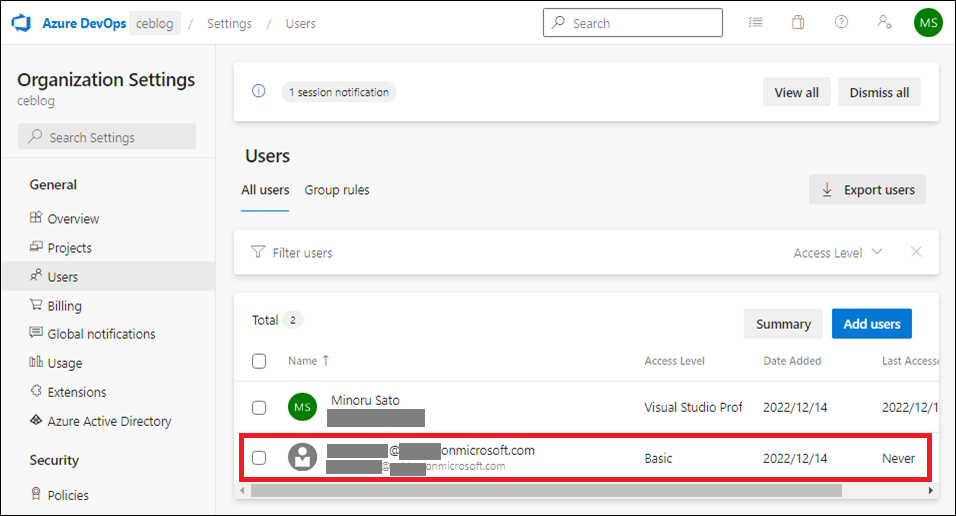This screenshot has height=516, width=956.
Task: Toggle the select-all users checkbox
Action: [259, 361]
